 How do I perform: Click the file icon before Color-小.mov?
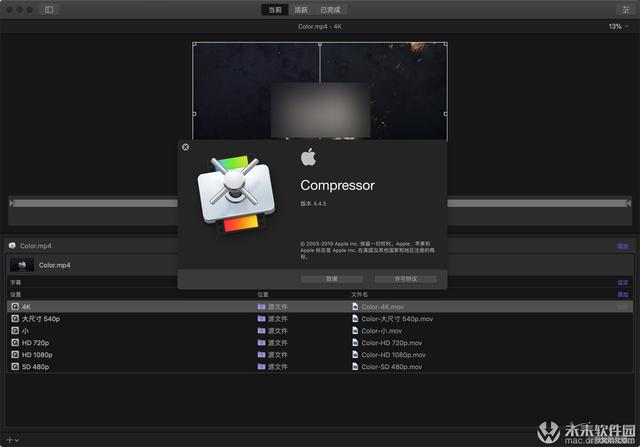(x=355, y=331)
